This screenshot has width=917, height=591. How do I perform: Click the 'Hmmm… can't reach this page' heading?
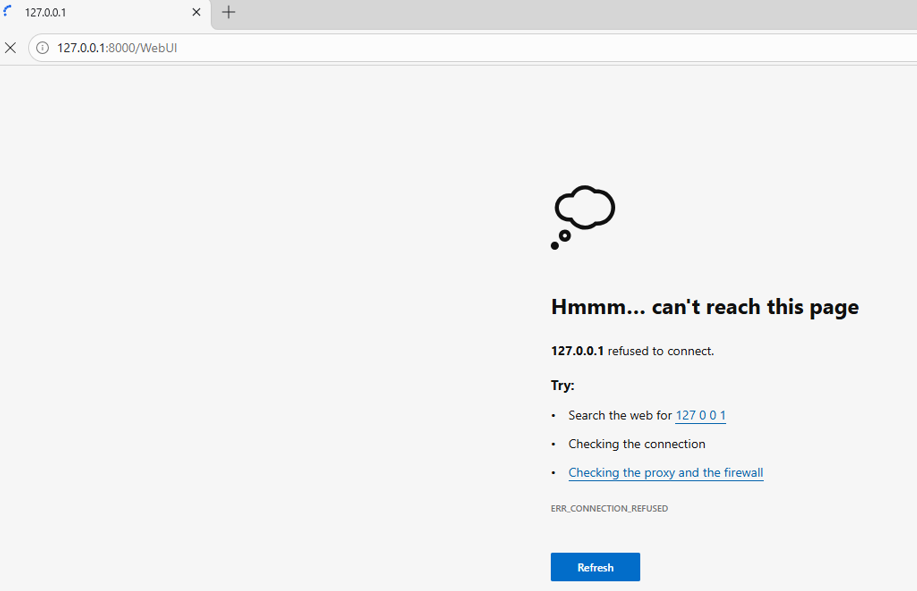(x=705, y=307)
